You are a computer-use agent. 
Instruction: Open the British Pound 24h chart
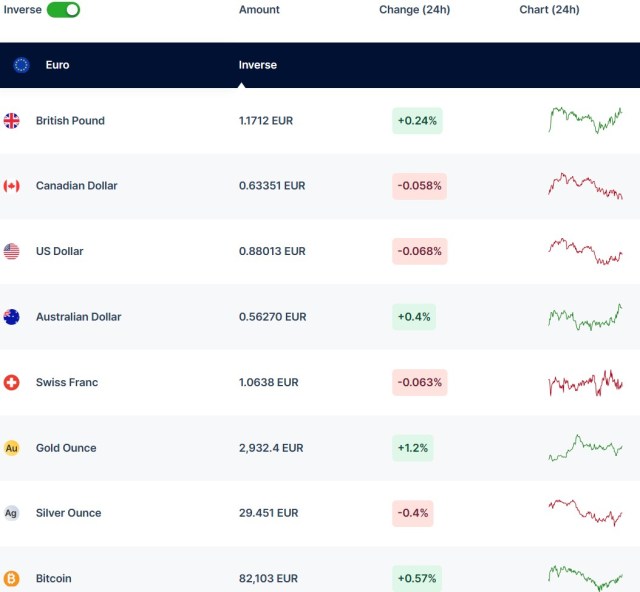tap(585, 120)
